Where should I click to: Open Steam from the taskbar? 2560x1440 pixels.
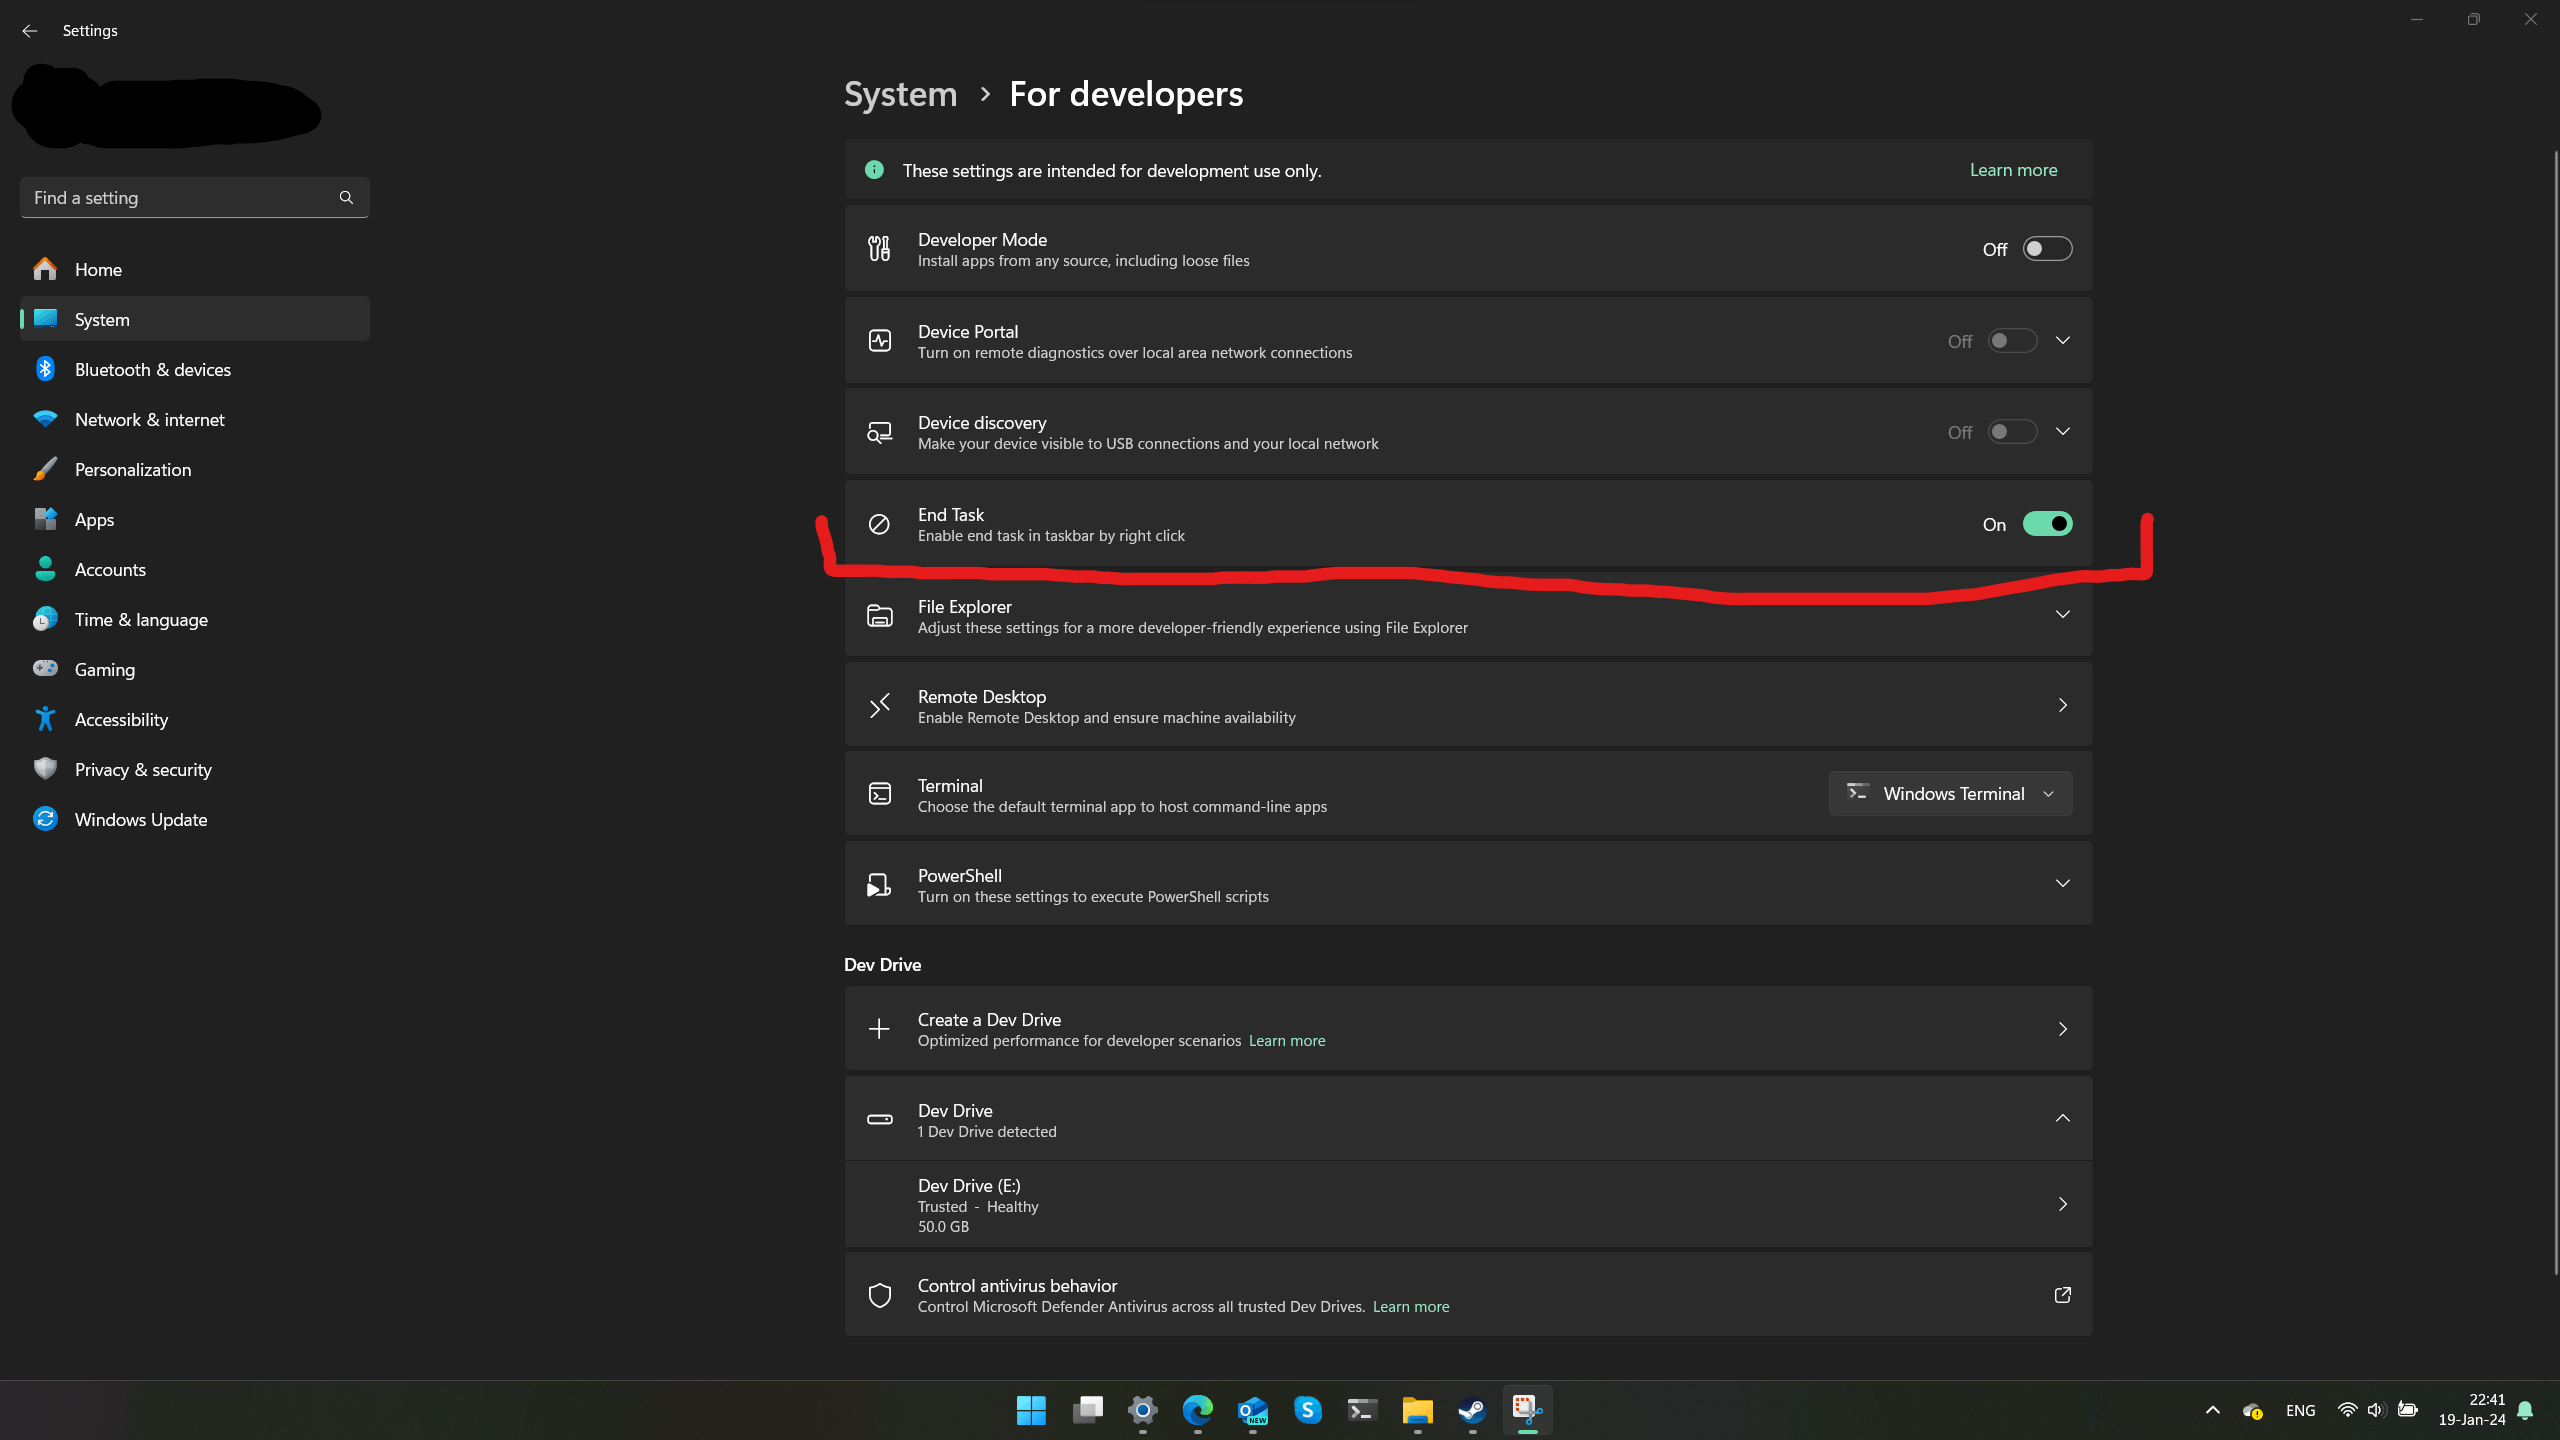[x=1471, y=1410]
